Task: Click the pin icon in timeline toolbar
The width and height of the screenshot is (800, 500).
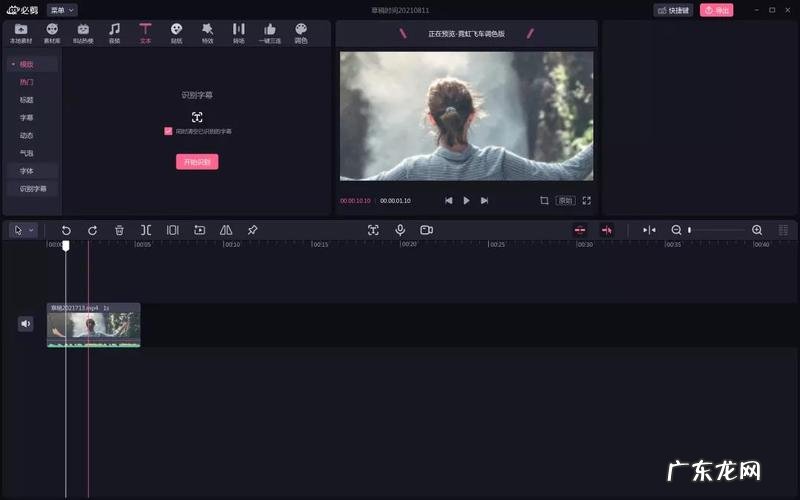Action: click(x=252, y=230)
